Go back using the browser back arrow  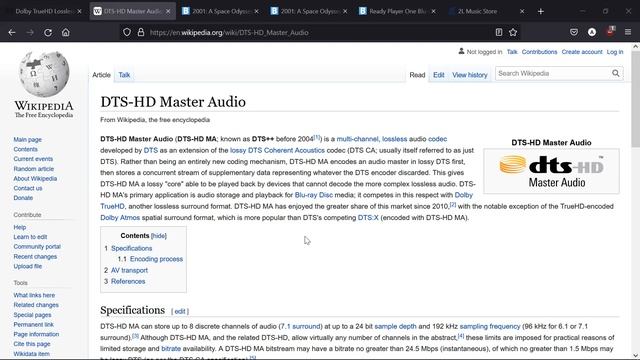point(12,32)
